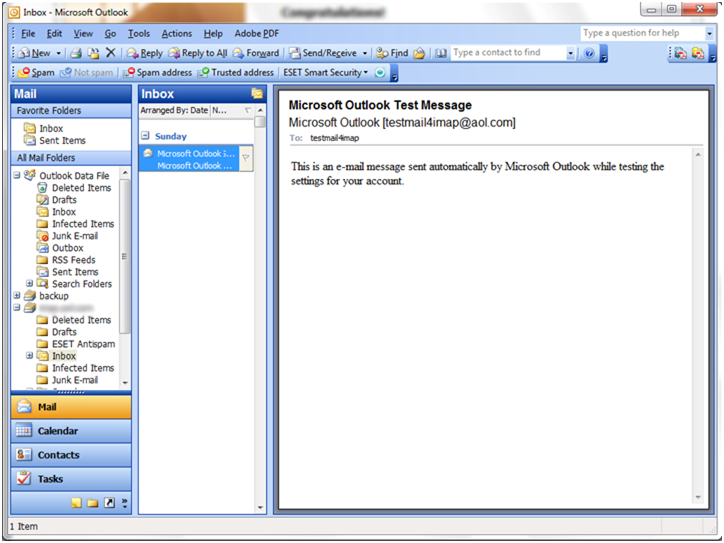Open the Edit menu
This screenshot has height=543, width=724.
[54, 33]
